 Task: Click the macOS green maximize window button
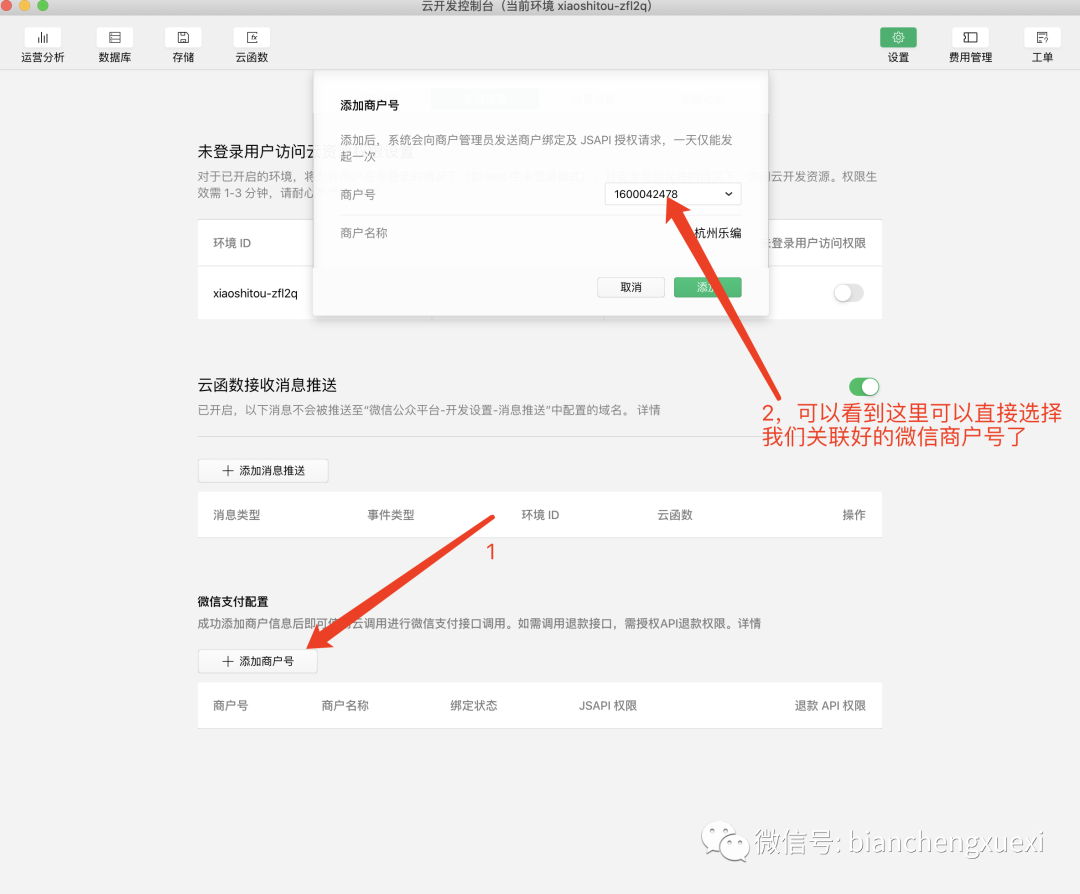[43, 6]
